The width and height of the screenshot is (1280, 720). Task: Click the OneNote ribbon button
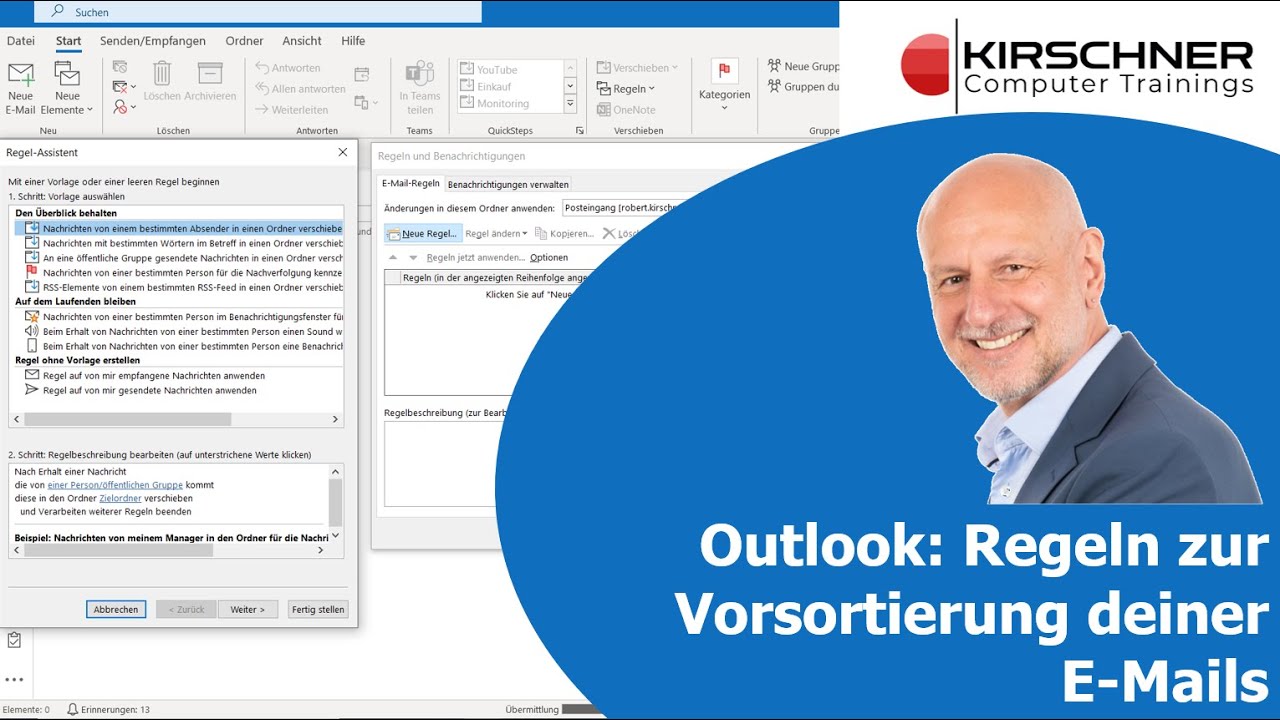626,110
